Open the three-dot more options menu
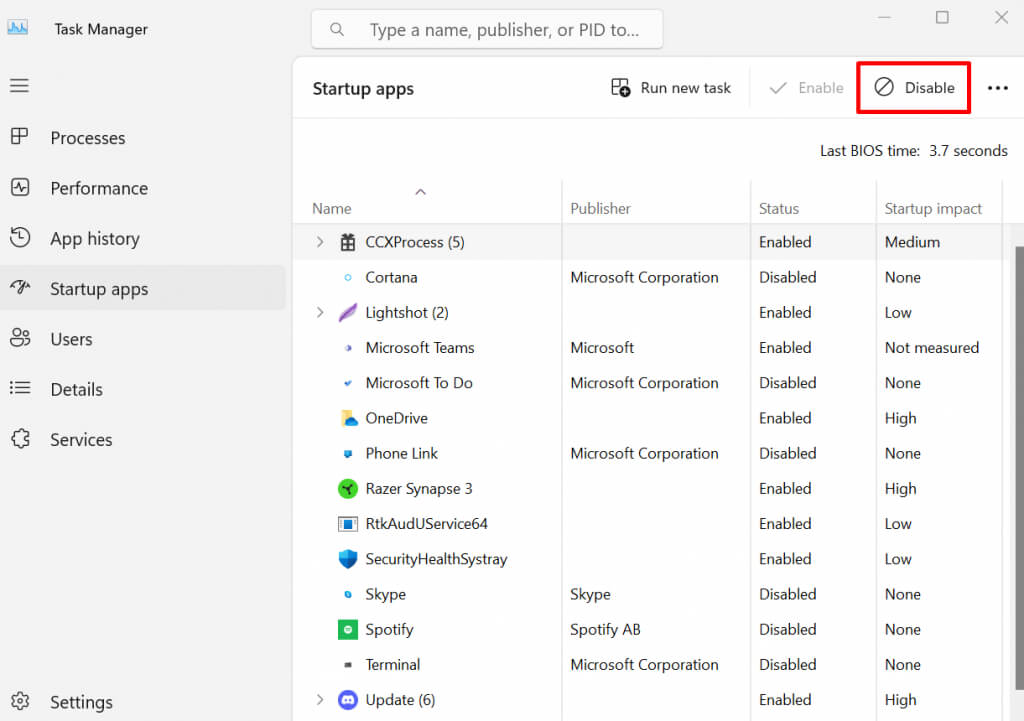 [997, 88]
